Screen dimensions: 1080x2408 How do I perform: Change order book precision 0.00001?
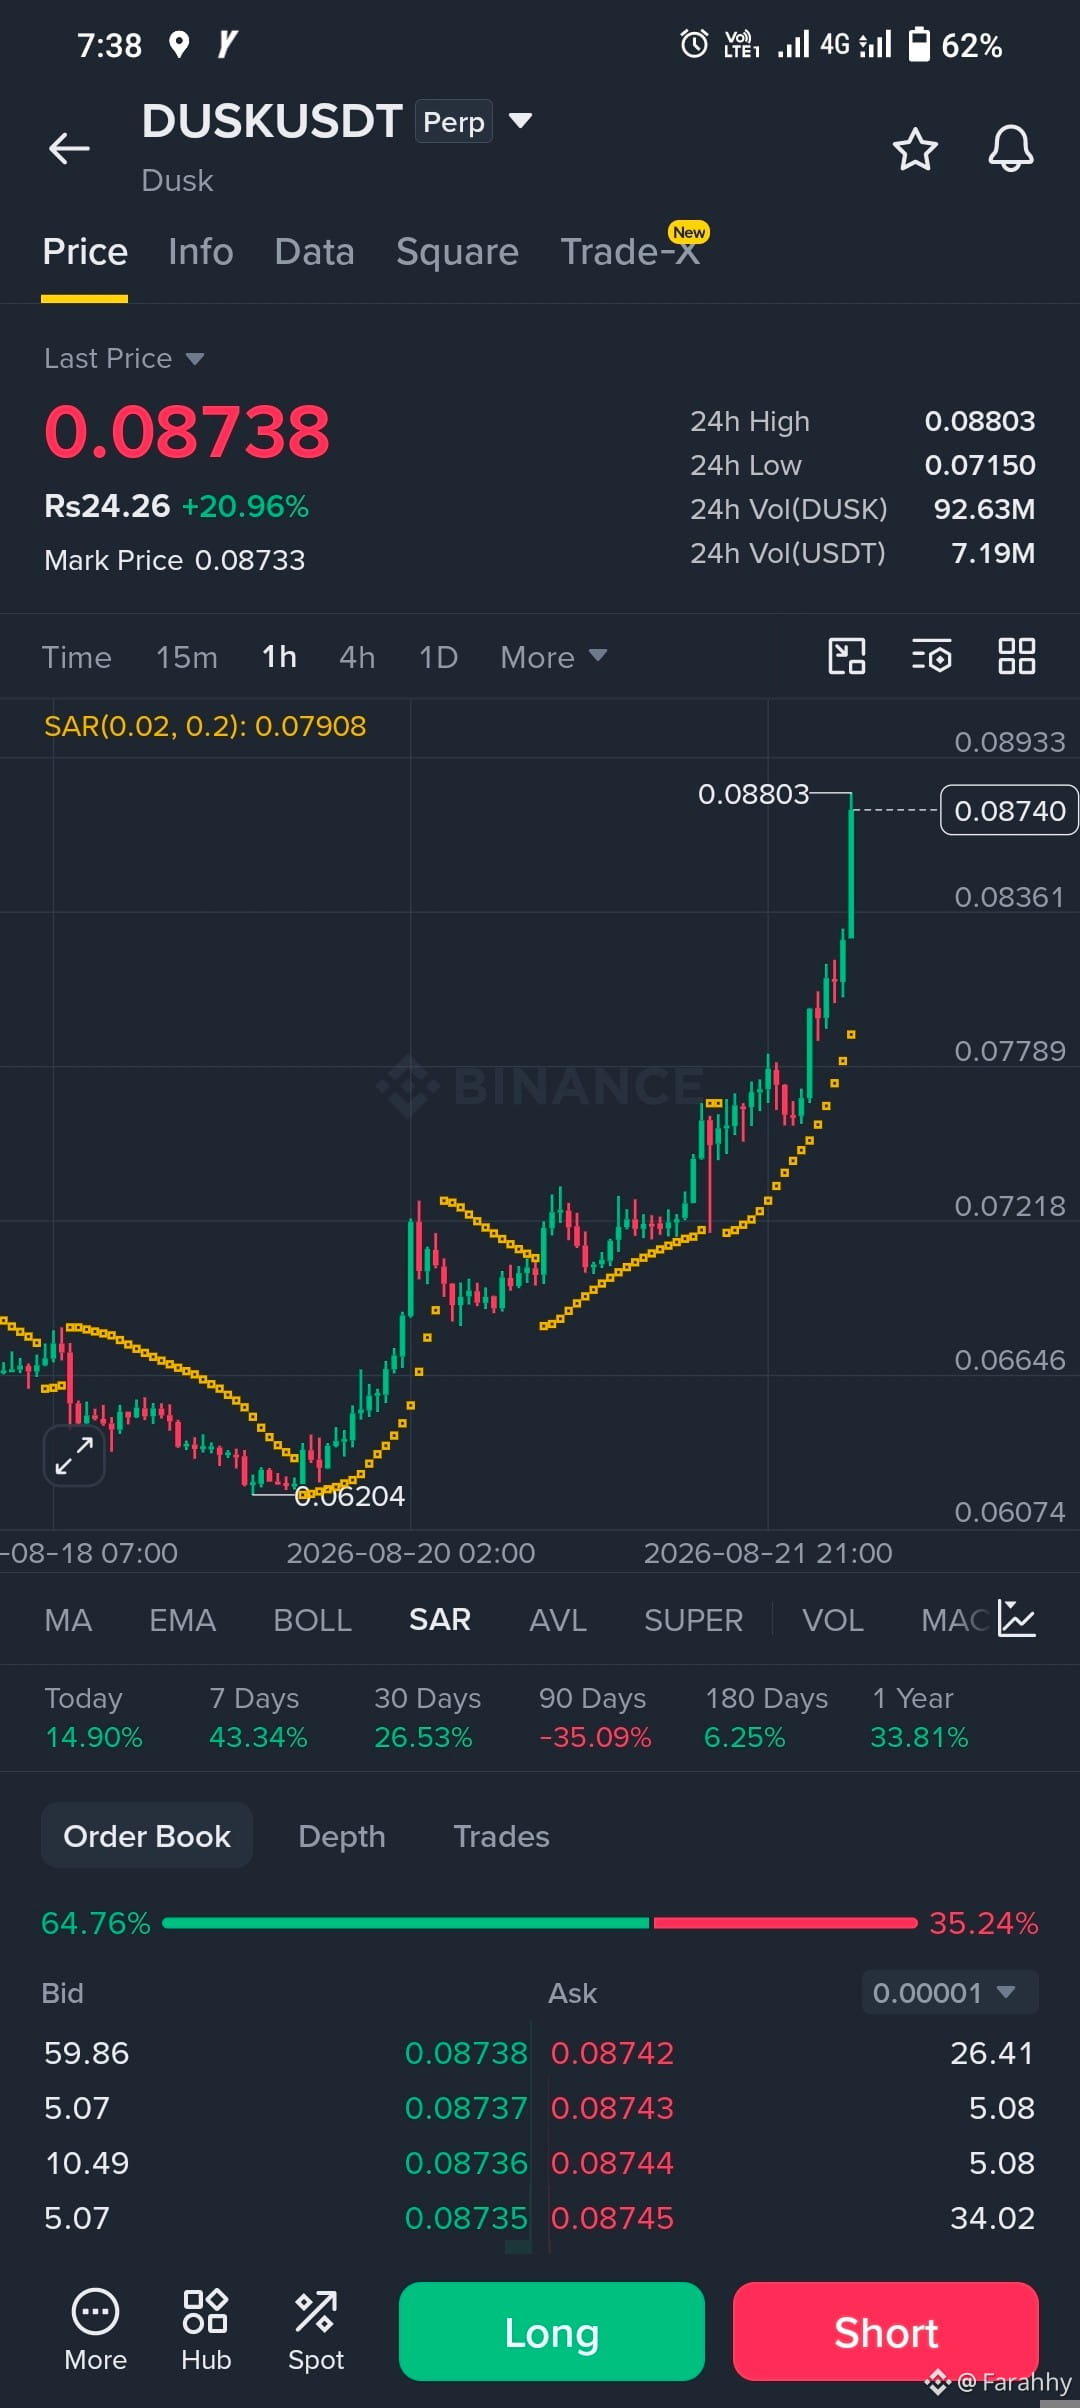[x=950, y=1993]
